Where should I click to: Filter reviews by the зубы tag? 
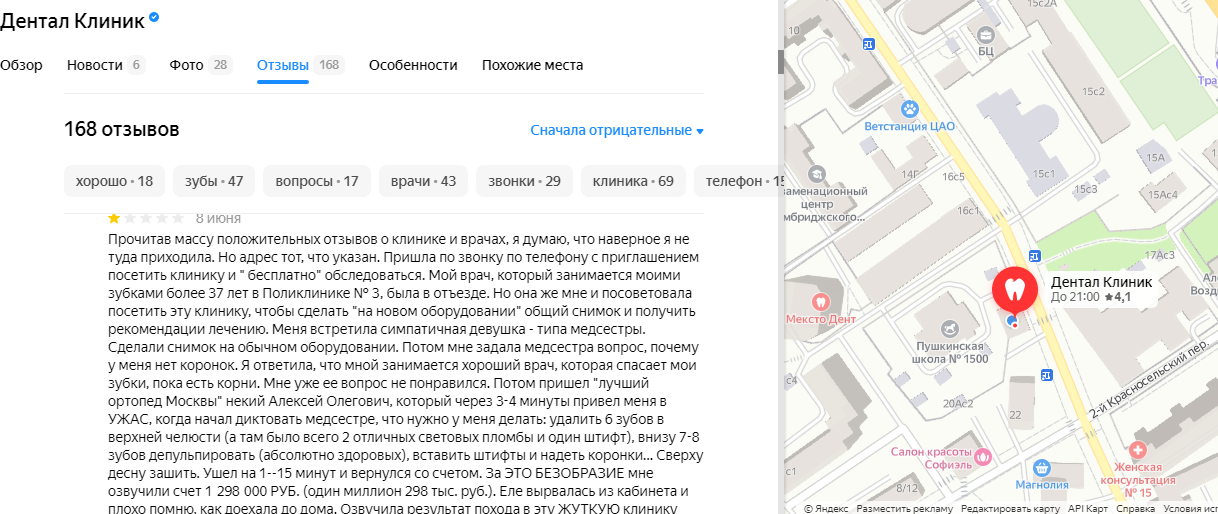point(214,181)
